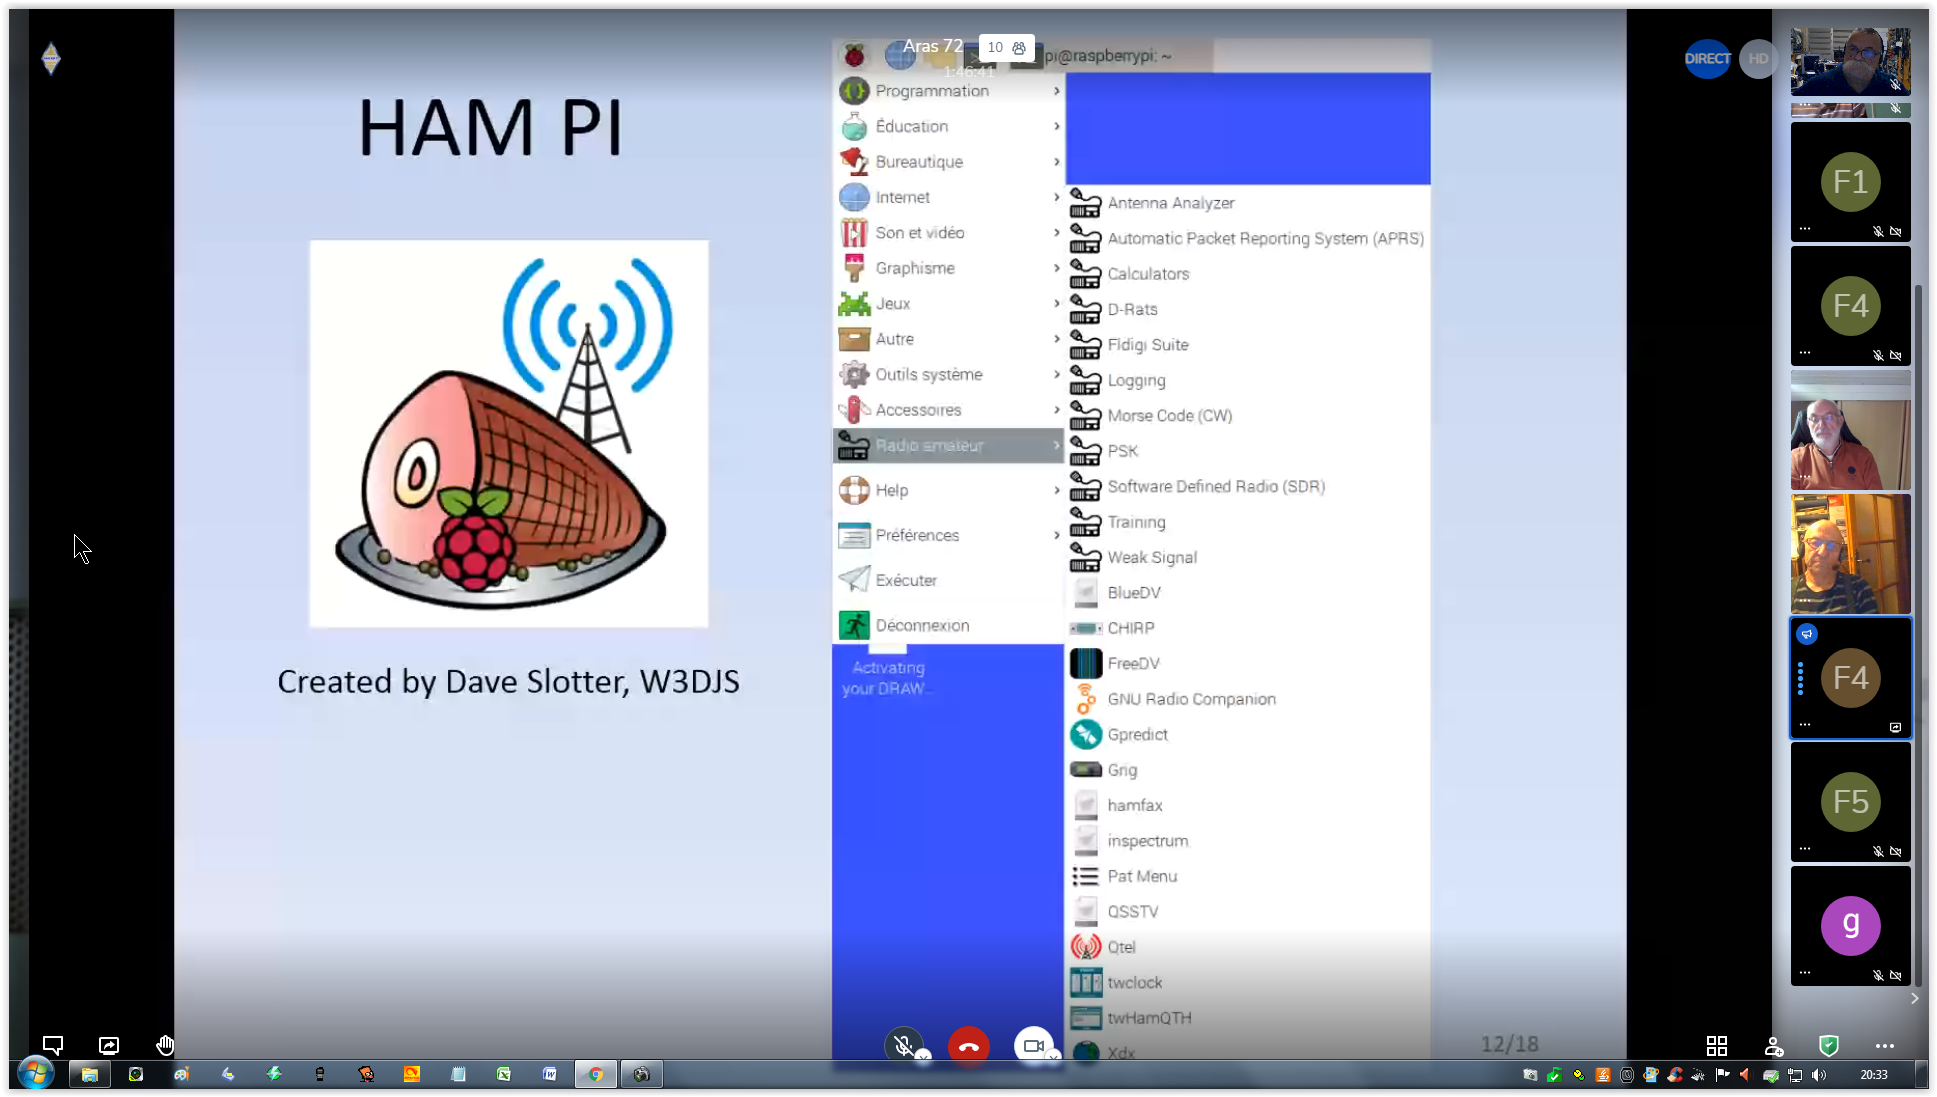This screenshot has height=1097, width=1937.
Task: Click the Software Defined Radio (SDR) item
Action: [x=1248, y=487]
